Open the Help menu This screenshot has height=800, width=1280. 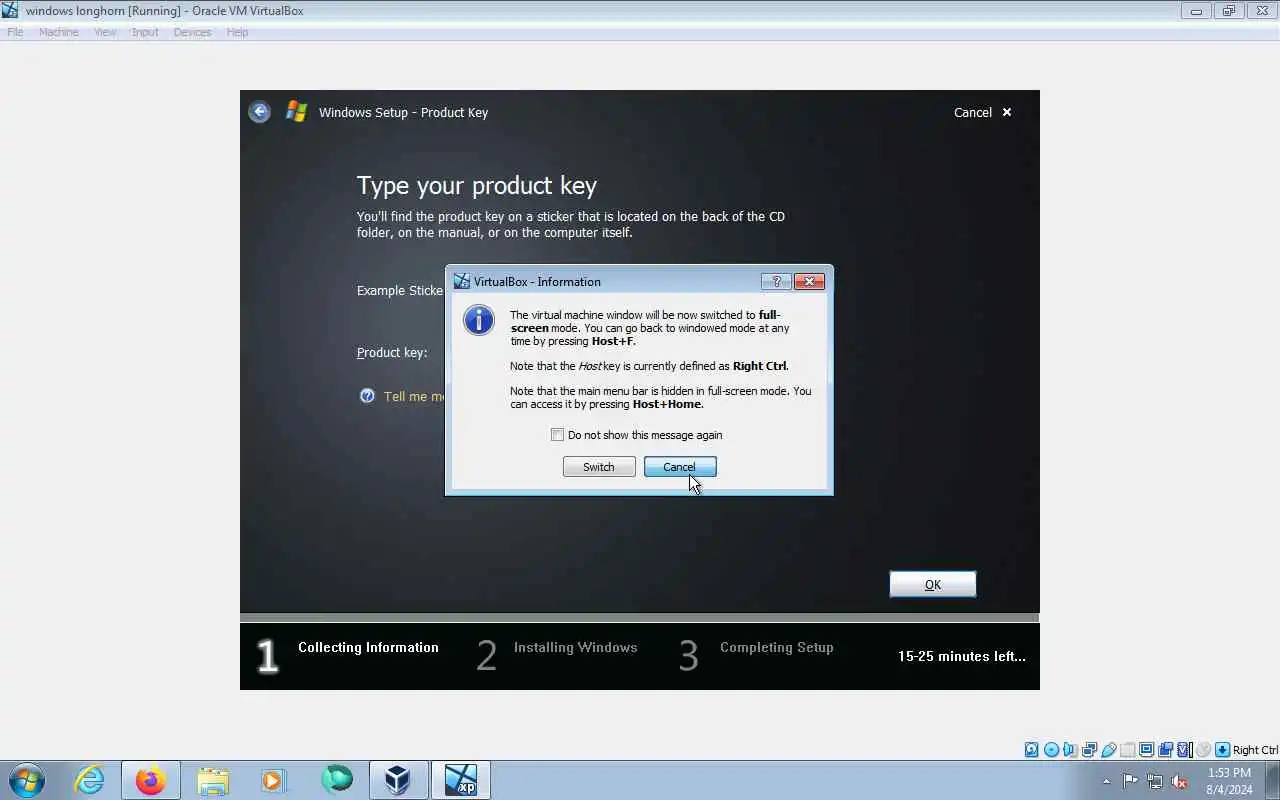click(x=237, y=32)
